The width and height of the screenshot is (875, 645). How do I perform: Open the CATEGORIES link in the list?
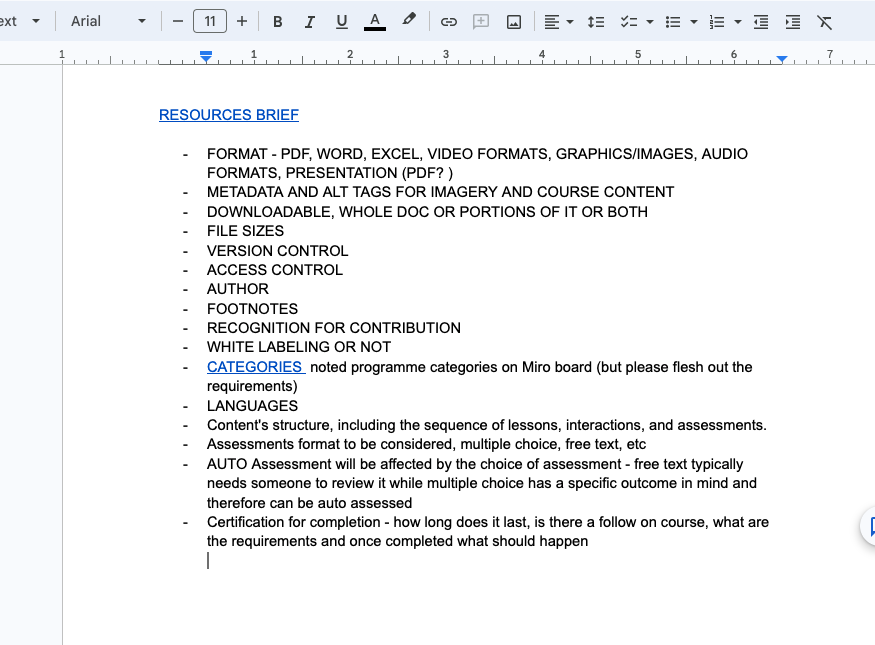pyautogui.click(x=254, y=367)
